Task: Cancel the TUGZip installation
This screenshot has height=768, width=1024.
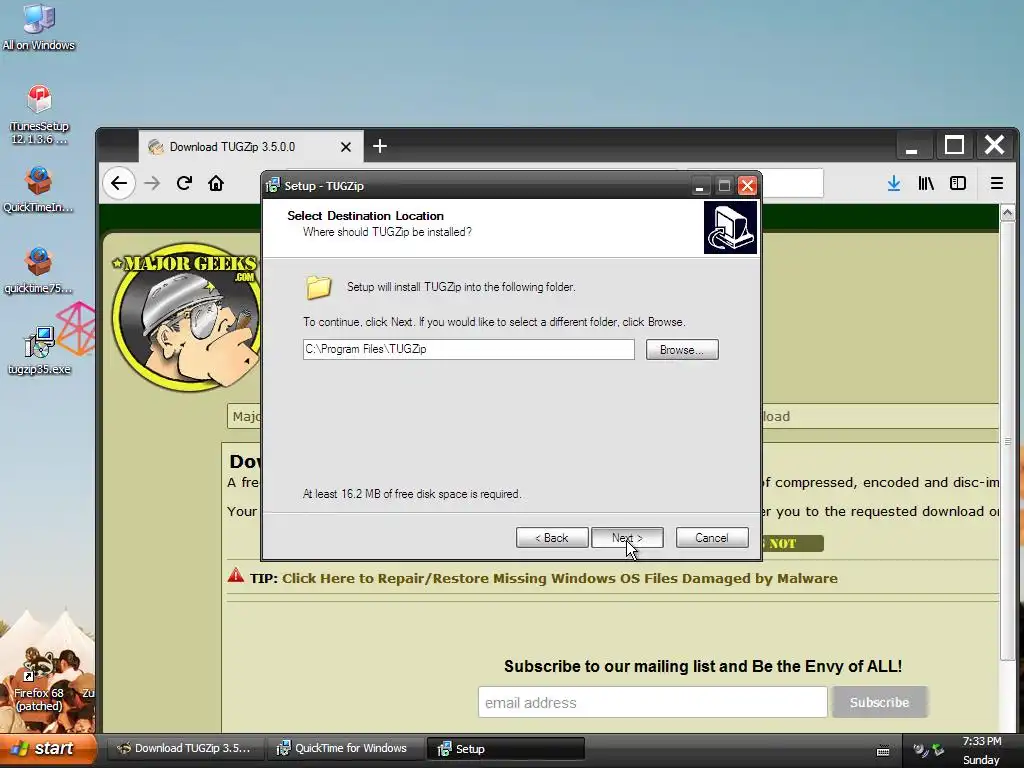Action: [712, 537]
